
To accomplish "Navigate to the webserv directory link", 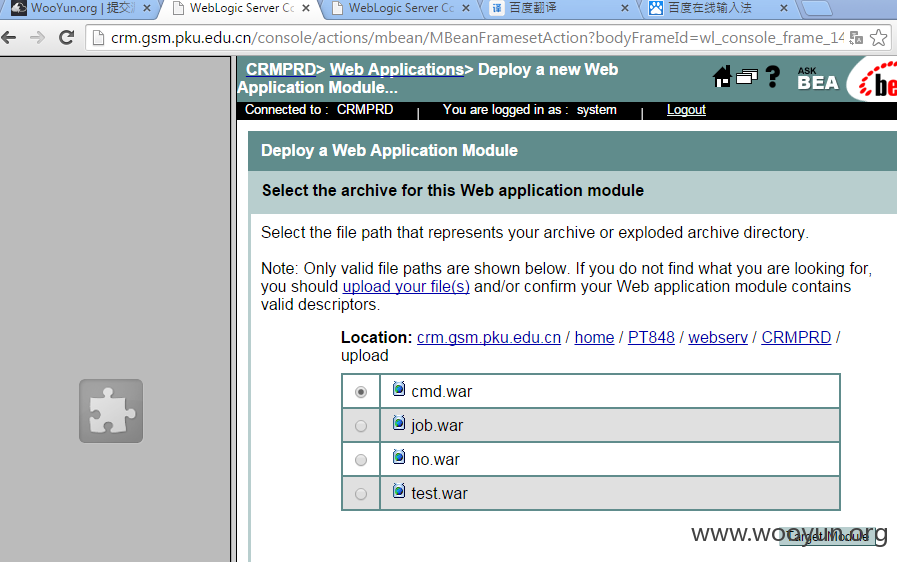I will point(718,338).
